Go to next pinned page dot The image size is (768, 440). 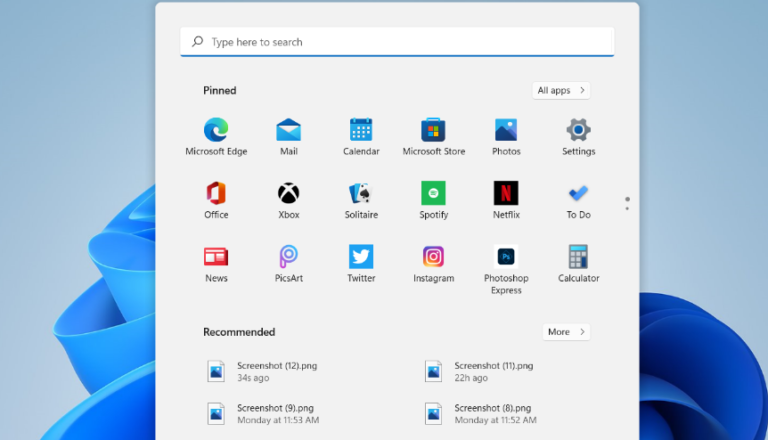click(x=627, y=209)
